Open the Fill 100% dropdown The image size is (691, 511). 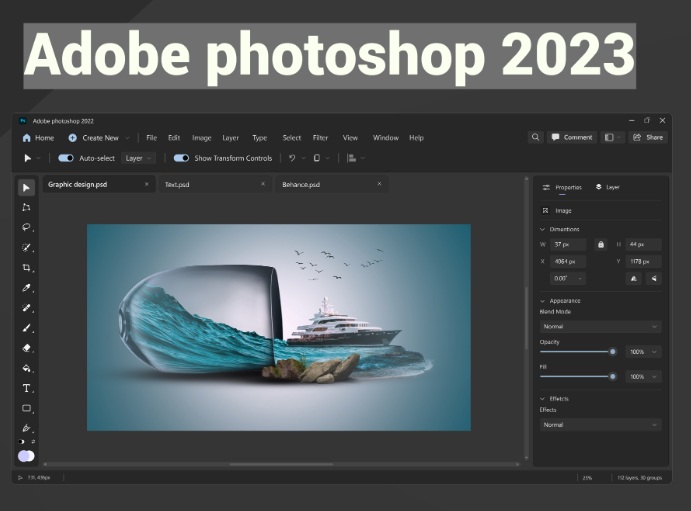[x=643, y=377]
